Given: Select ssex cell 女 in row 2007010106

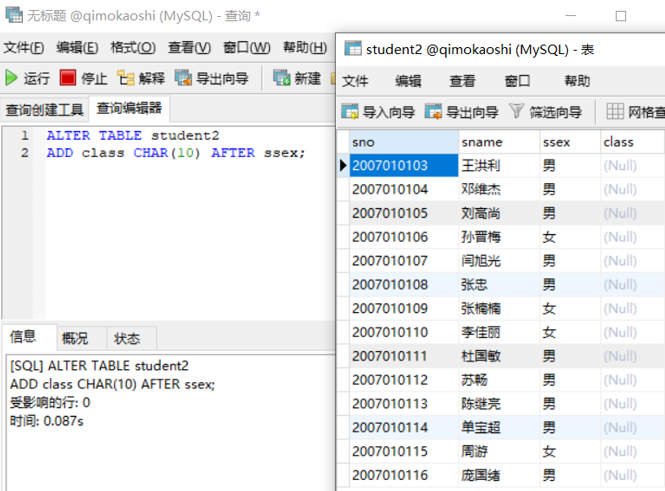Looking at the screenshot, I should tap(570, 237).
